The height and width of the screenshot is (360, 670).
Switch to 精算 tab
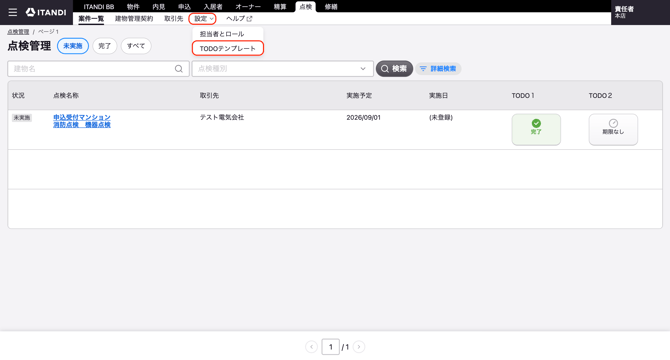point(280,7)
